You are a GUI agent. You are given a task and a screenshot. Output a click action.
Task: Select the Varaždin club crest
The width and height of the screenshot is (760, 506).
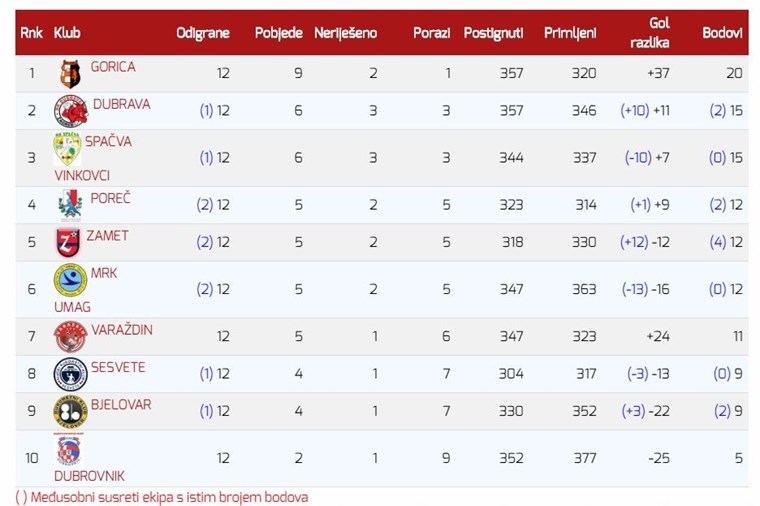point(70,336)
